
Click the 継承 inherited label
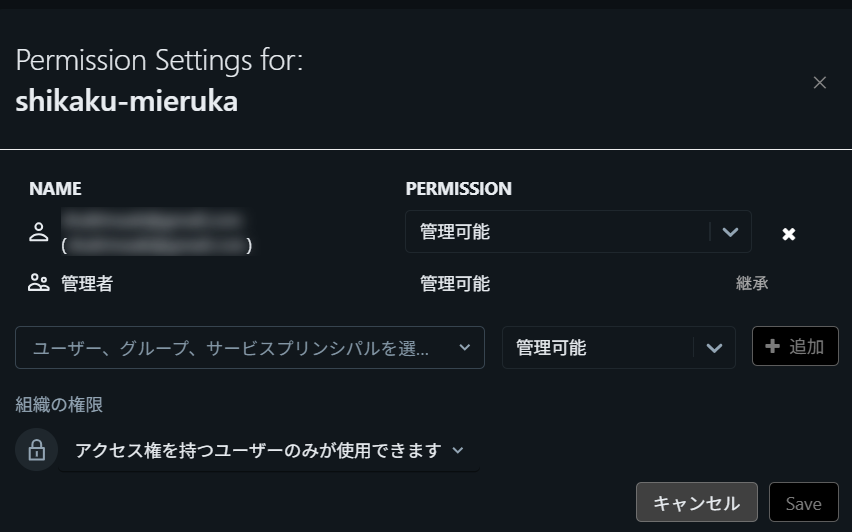752,284
